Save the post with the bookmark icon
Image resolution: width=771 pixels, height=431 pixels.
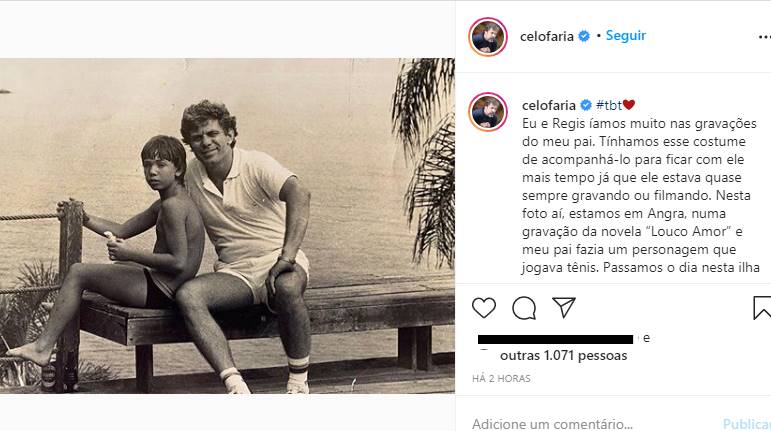click(x=761, y=307)
